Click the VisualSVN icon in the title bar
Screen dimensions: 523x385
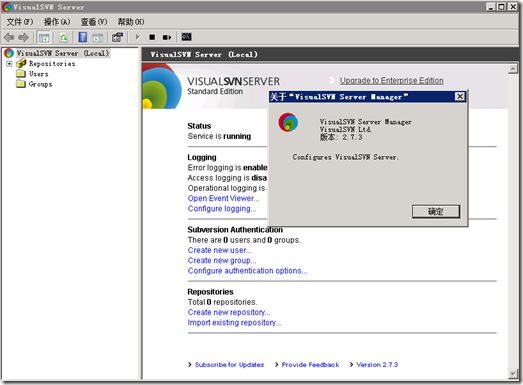7,7
